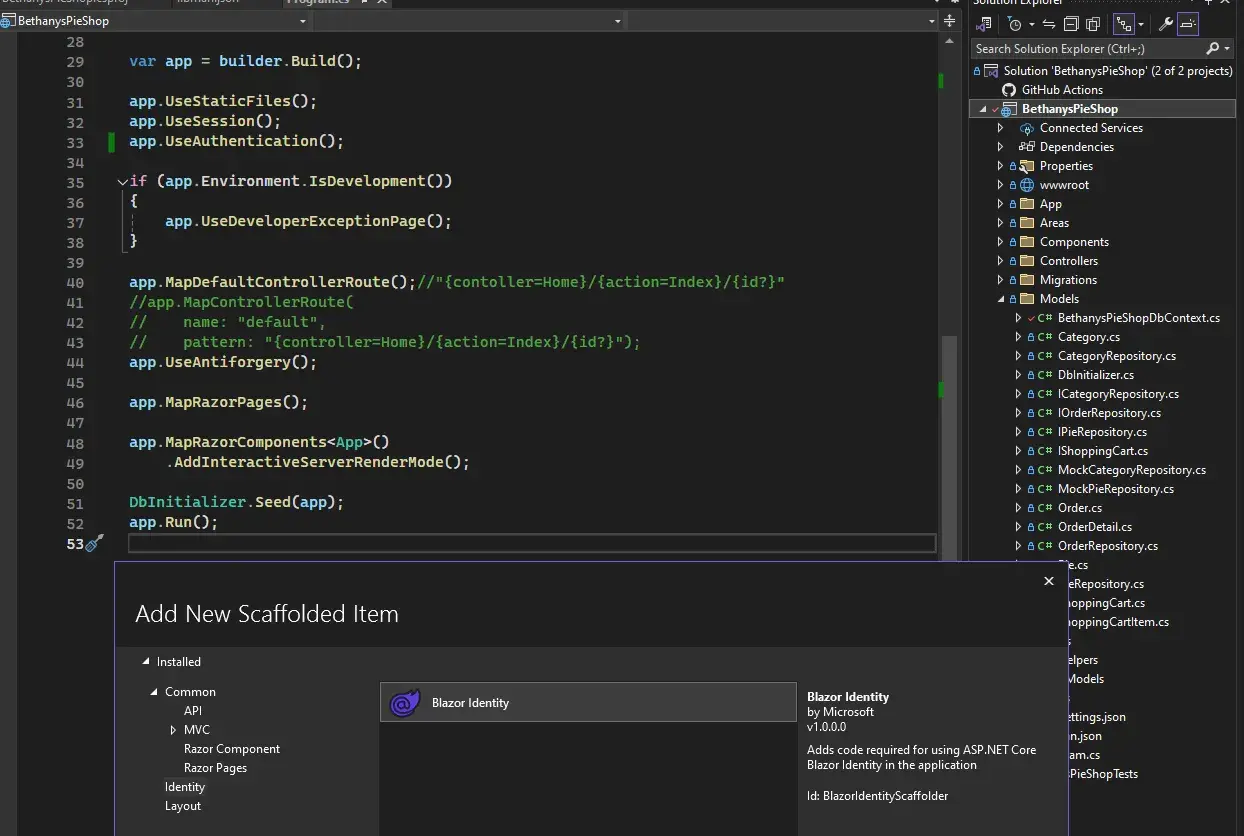Screen dimensions: 1244x836
Task: Select ICategoryRepository.cs file
Action: coord(1118,394)
